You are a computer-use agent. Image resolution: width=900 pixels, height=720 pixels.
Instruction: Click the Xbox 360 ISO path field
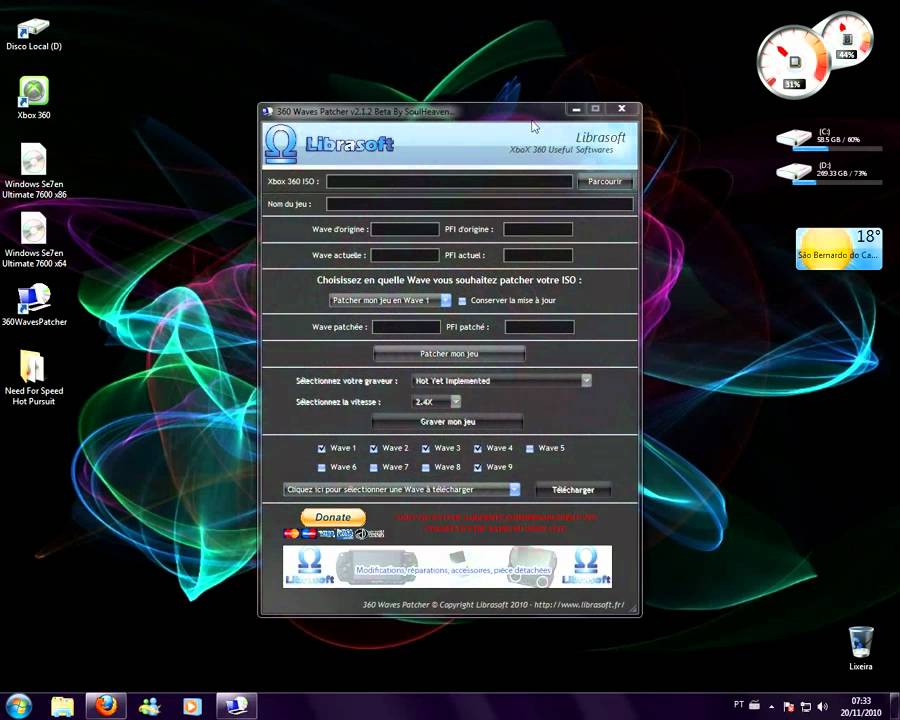tap(449, 181)
